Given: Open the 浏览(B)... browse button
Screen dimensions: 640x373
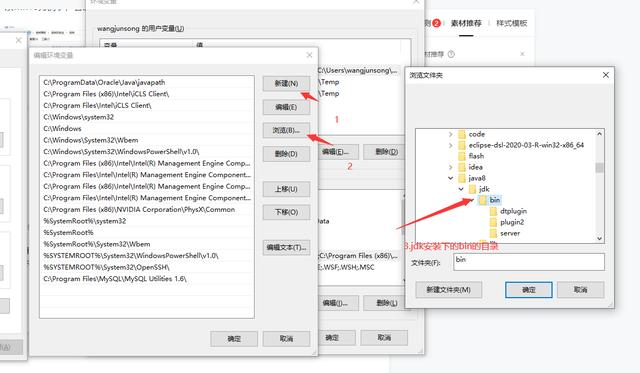Looking at the screenshot, I should (286, 130).
